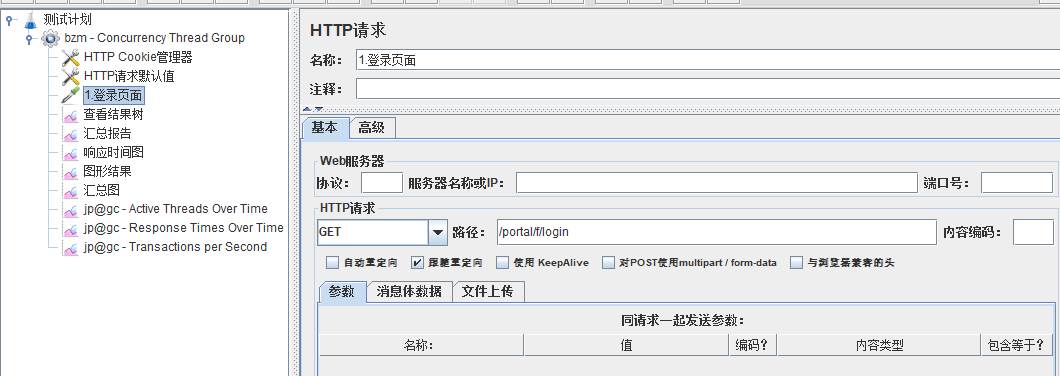Select HTTP Cookie管理器 in the tree
The image size is (1060, 376).
(139, 57)
